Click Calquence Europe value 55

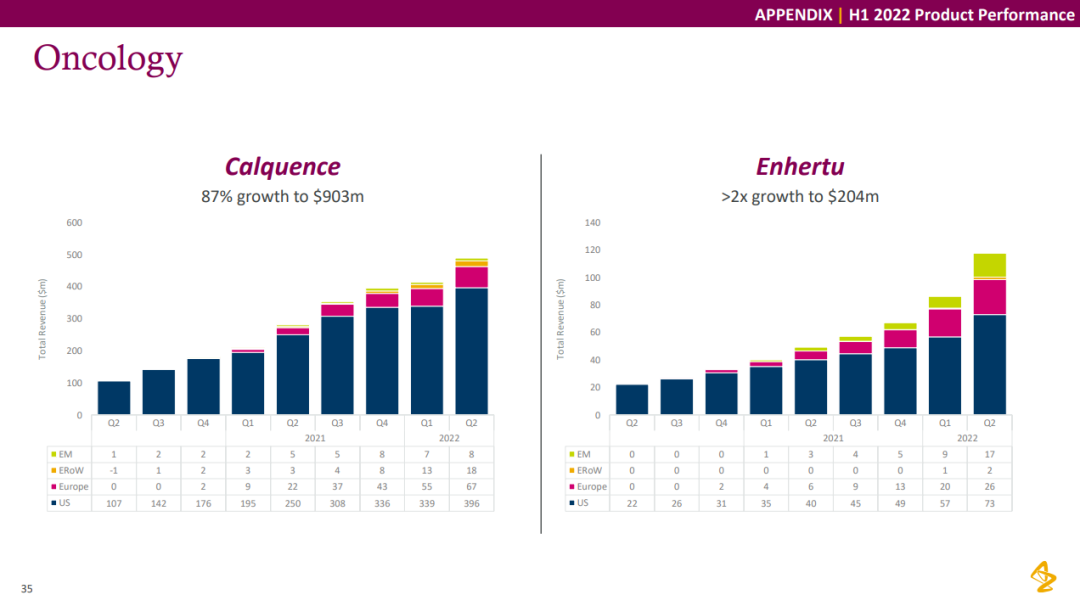click(x=427, y=487)
